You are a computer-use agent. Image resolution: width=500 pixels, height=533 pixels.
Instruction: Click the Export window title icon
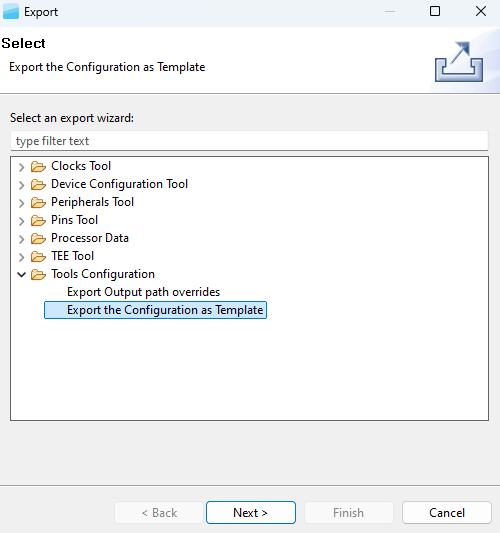click(x=11, y=12)
